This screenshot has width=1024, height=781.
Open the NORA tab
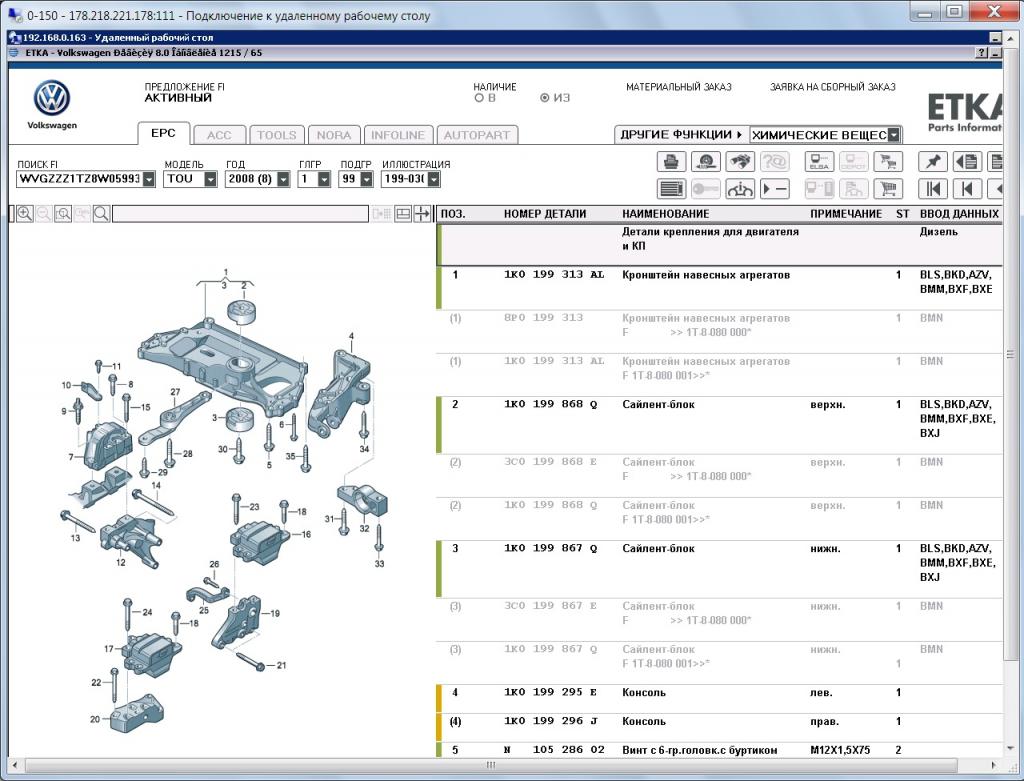pos(334,135)
